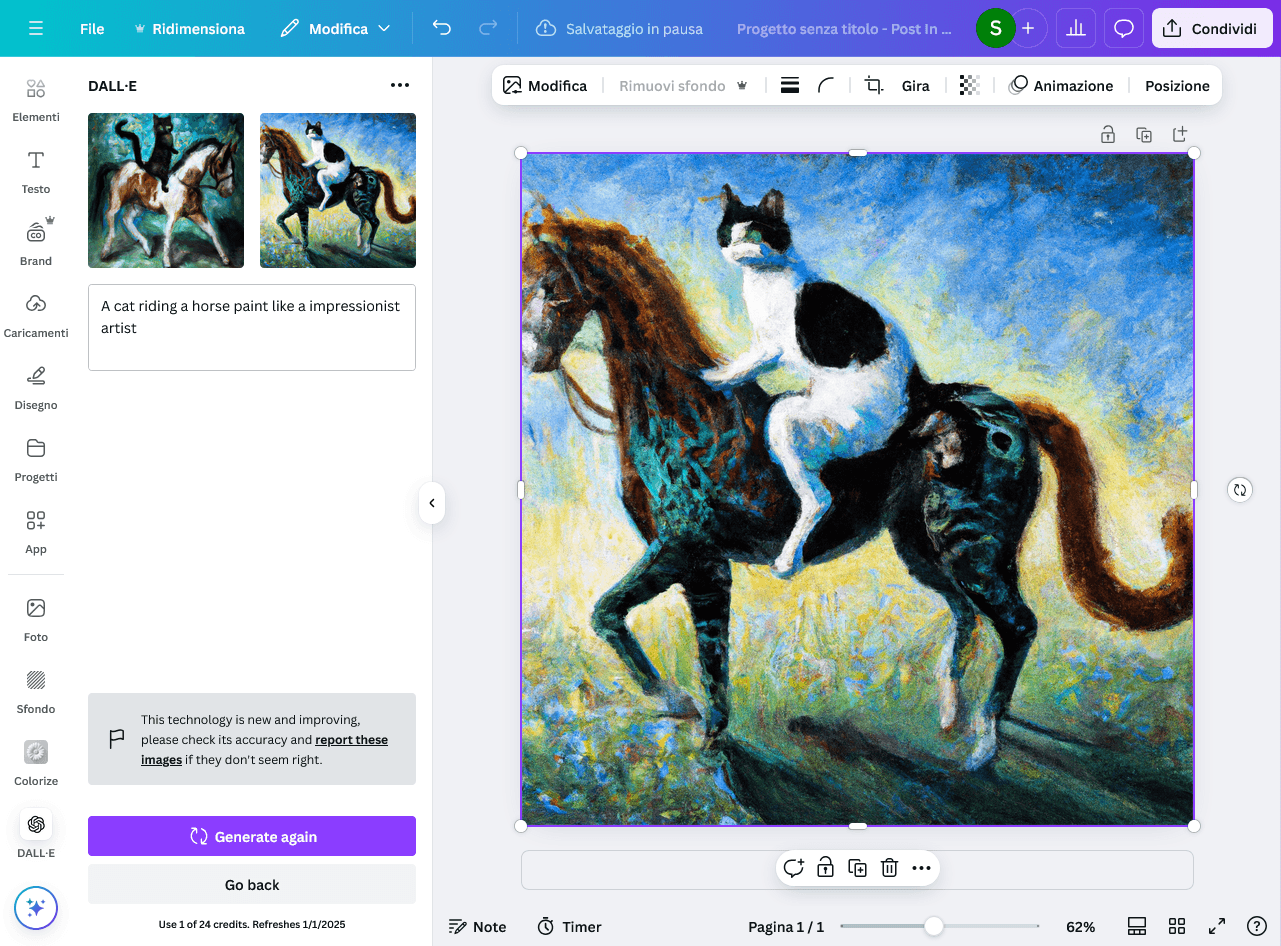The height and width of the screenshot is (946, 1281).
Task: Click the Canva magic assistant button
Action: (36, 908)
